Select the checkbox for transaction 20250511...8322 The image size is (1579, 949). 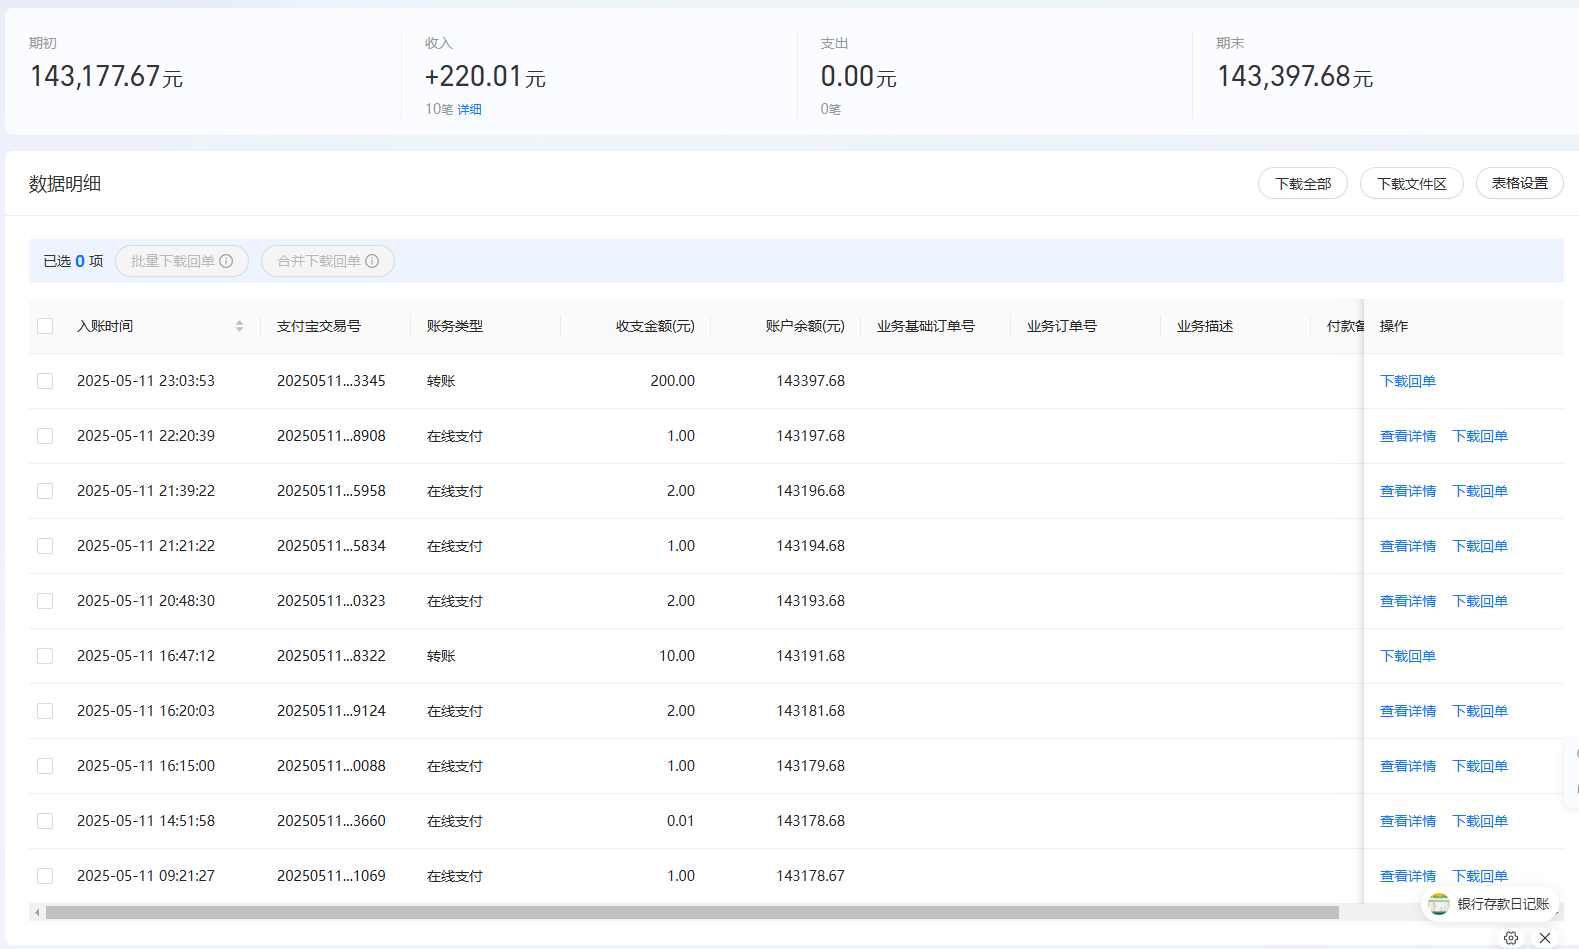(x=45, y=656)
